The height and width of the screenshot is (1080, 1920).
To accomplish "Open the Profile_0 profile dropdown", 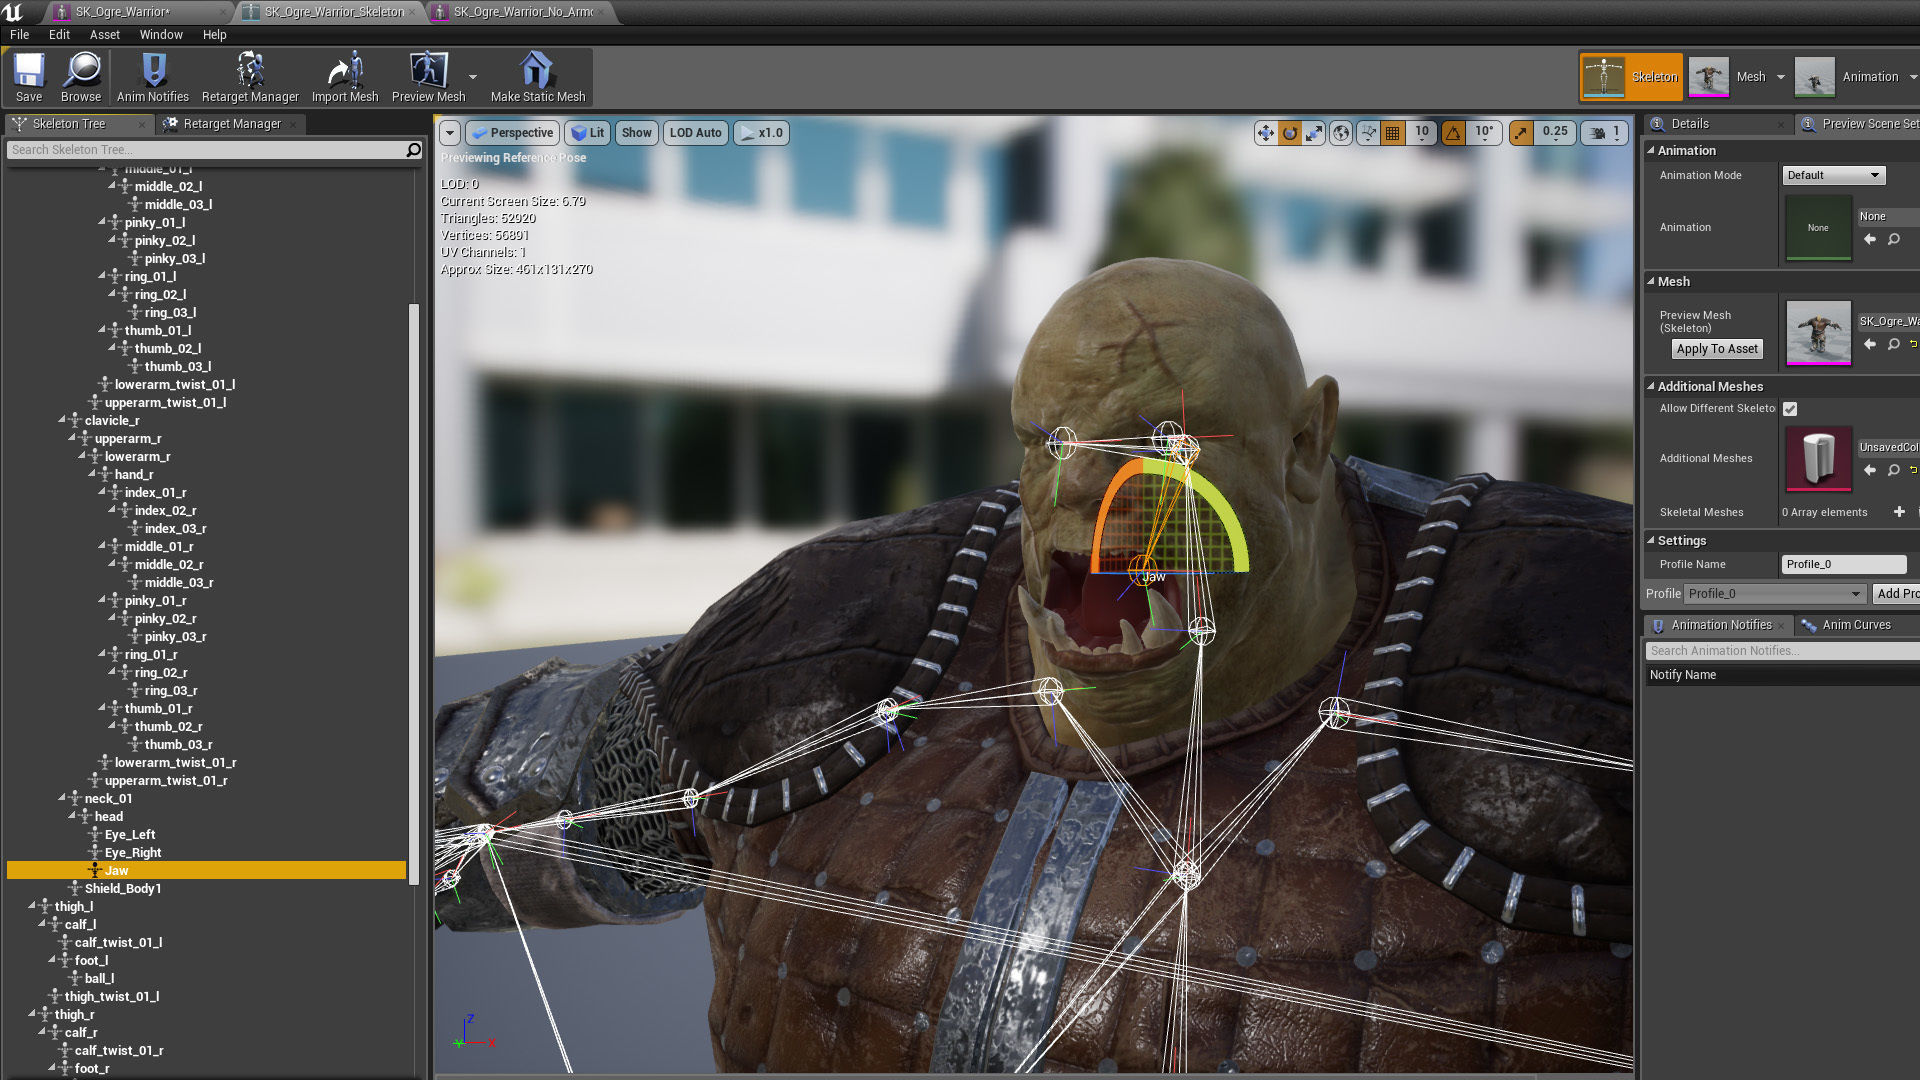I will click(1775, 594).
